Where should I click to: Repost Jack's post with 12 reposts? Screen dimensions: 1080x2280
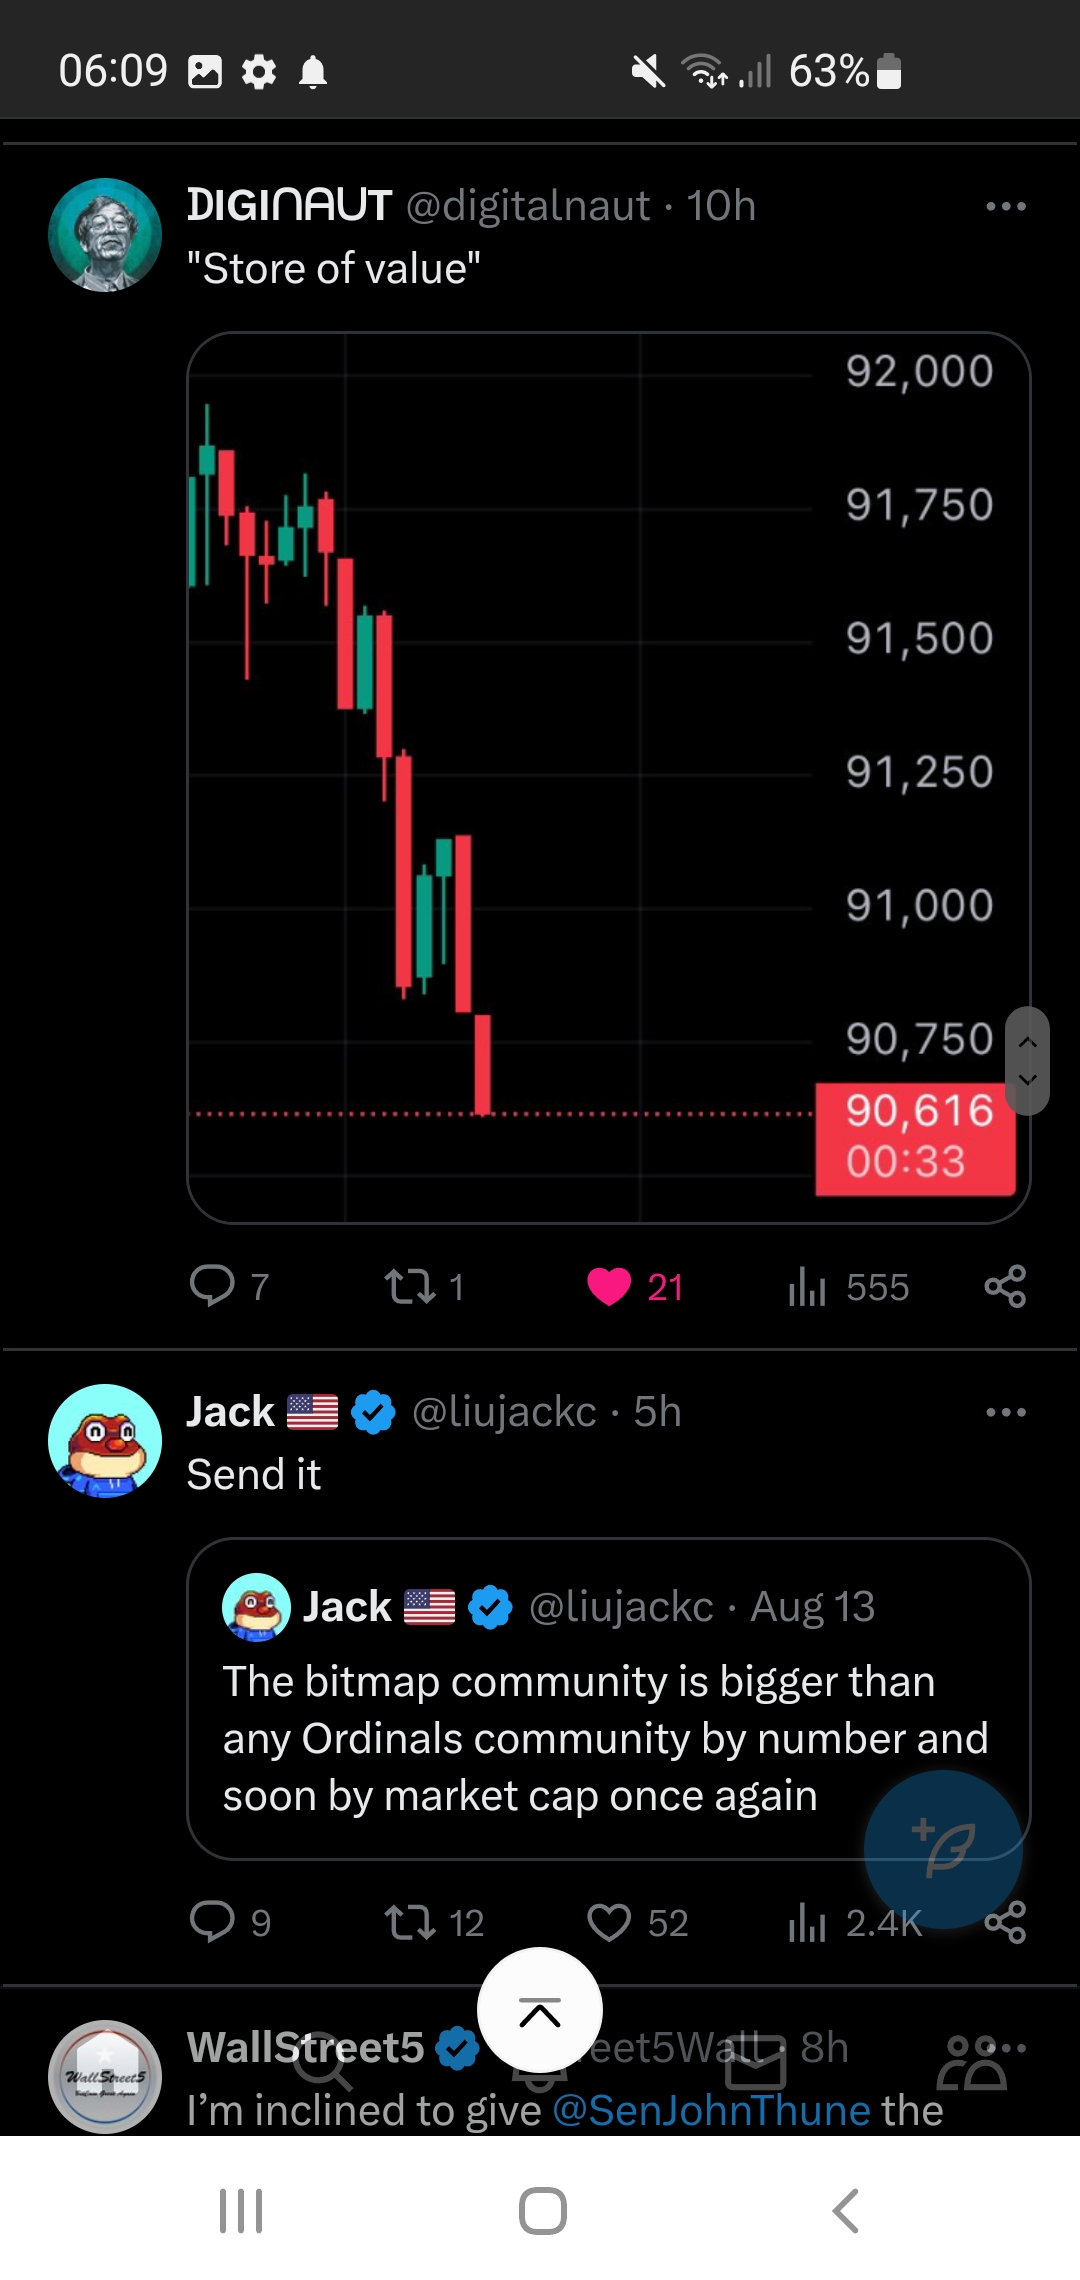pos(434,1922)
